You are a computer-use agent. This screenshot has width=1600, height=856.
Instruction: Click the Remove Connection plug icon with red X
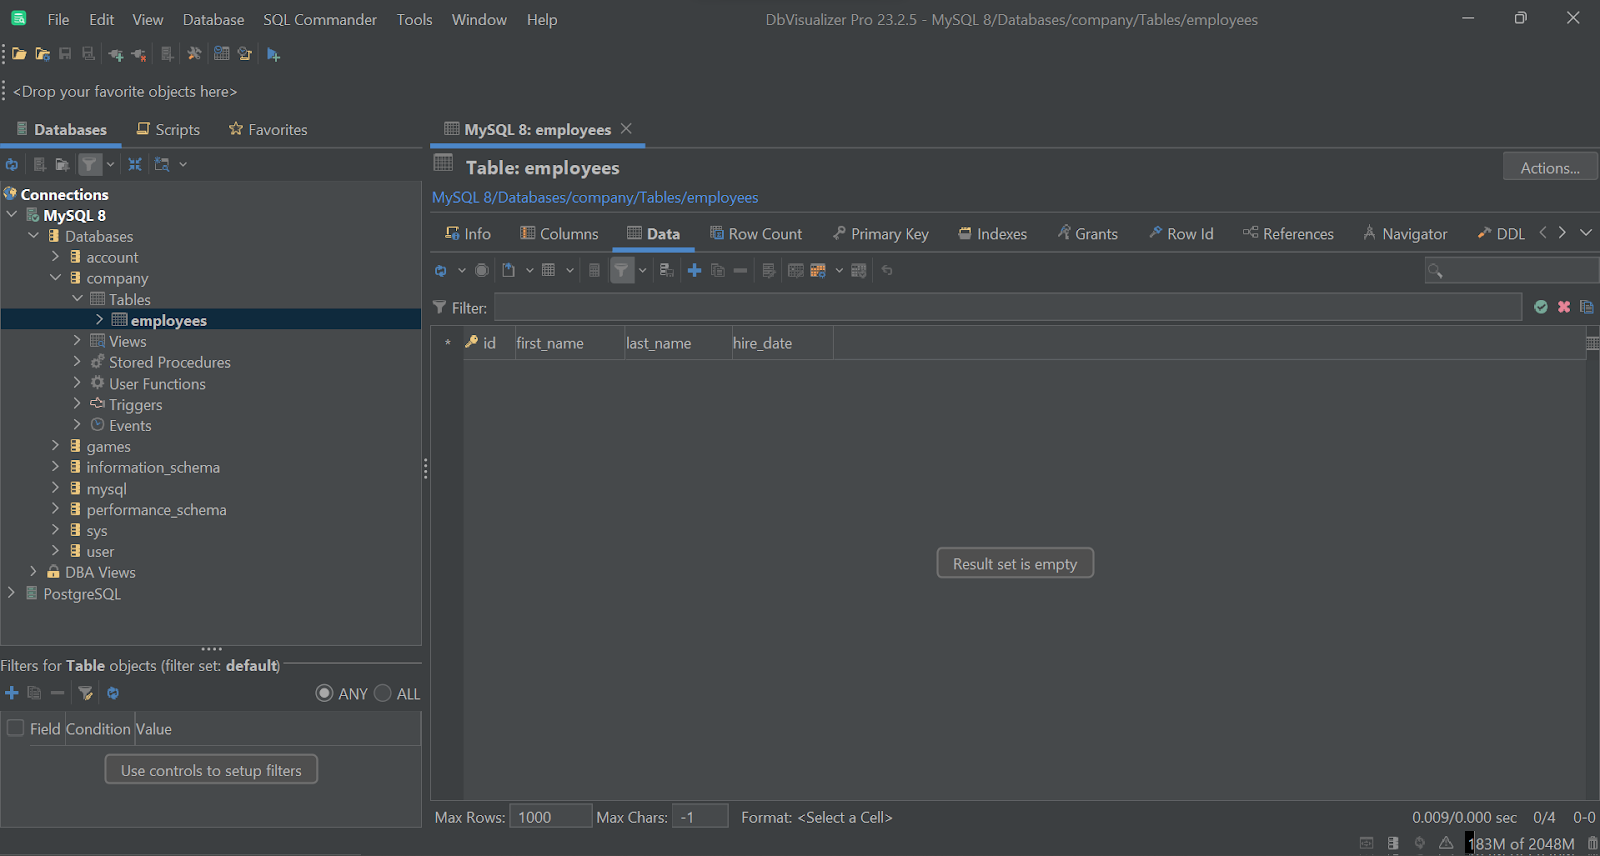[x=139, y=54]
